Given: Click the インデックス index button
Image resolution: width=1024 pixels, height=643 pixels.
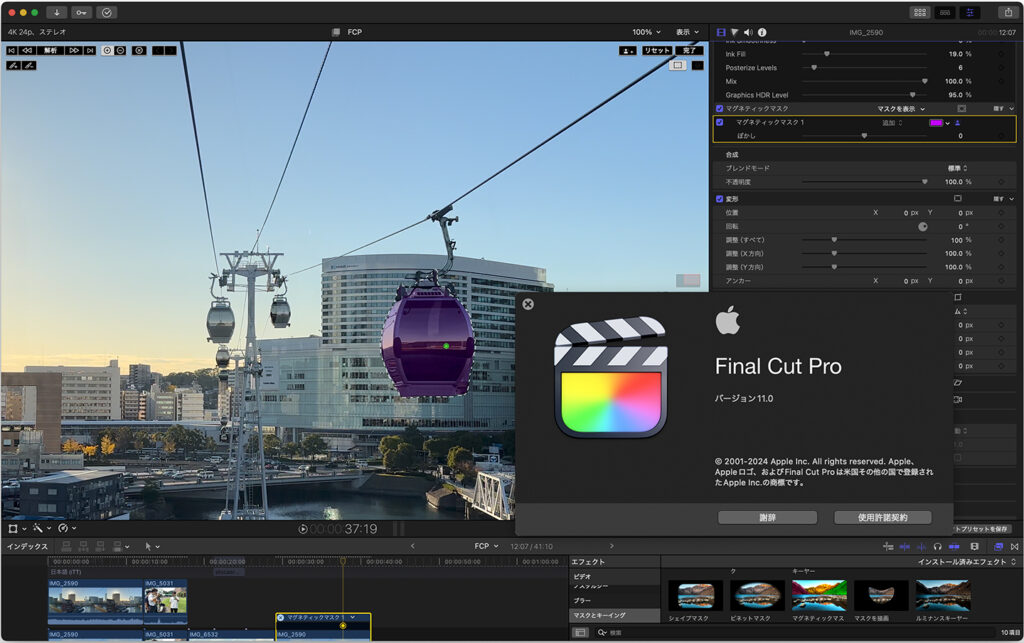Looking at the screenshot, I should pyautogui.click(x=27, y=546).
